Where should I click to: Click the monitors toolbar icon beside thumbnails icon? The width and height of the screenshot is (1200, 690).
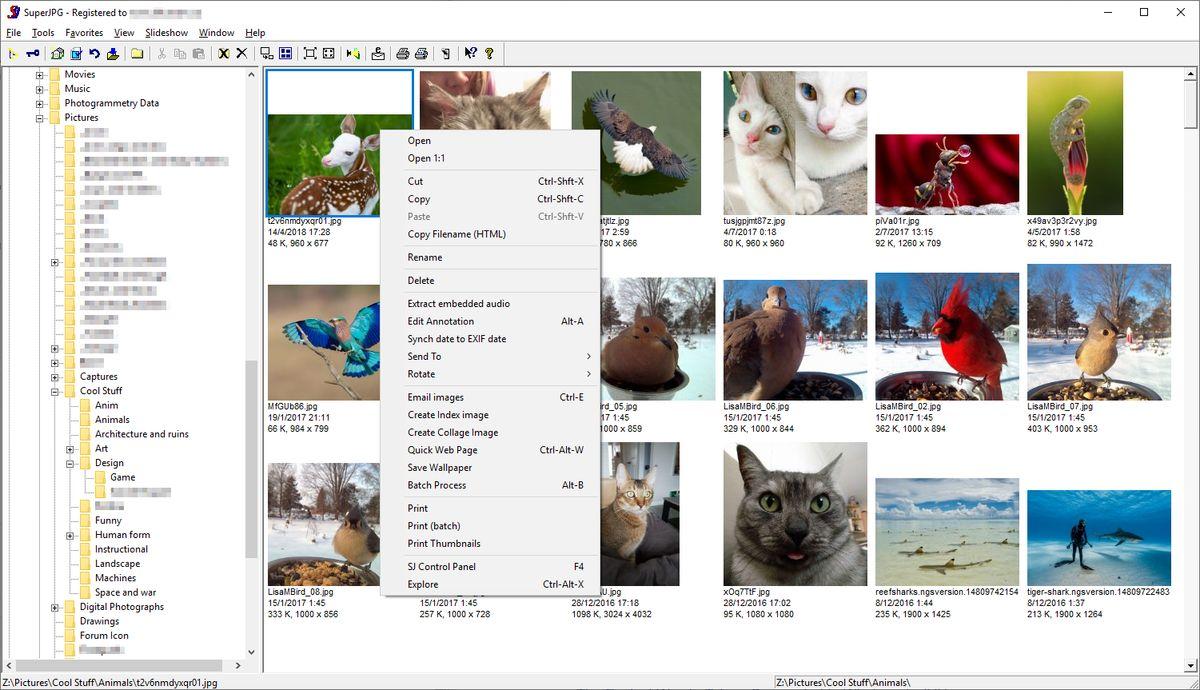coord(266,53)
